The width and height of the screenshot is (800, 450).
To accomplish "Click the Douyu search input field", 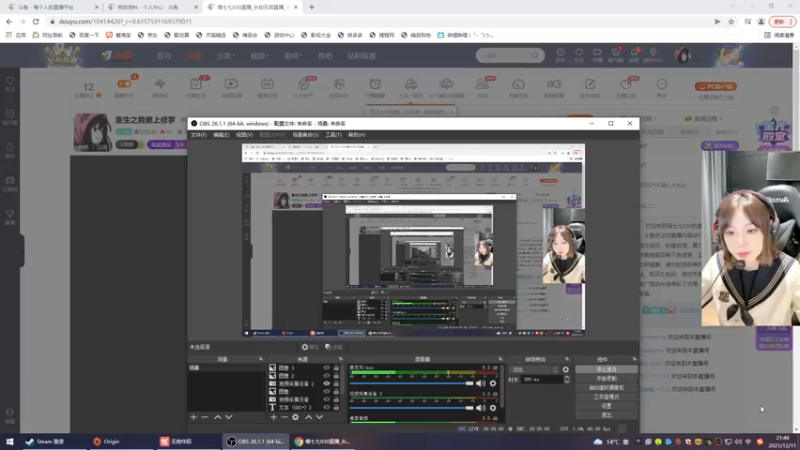I will click(x=504, y=56).
